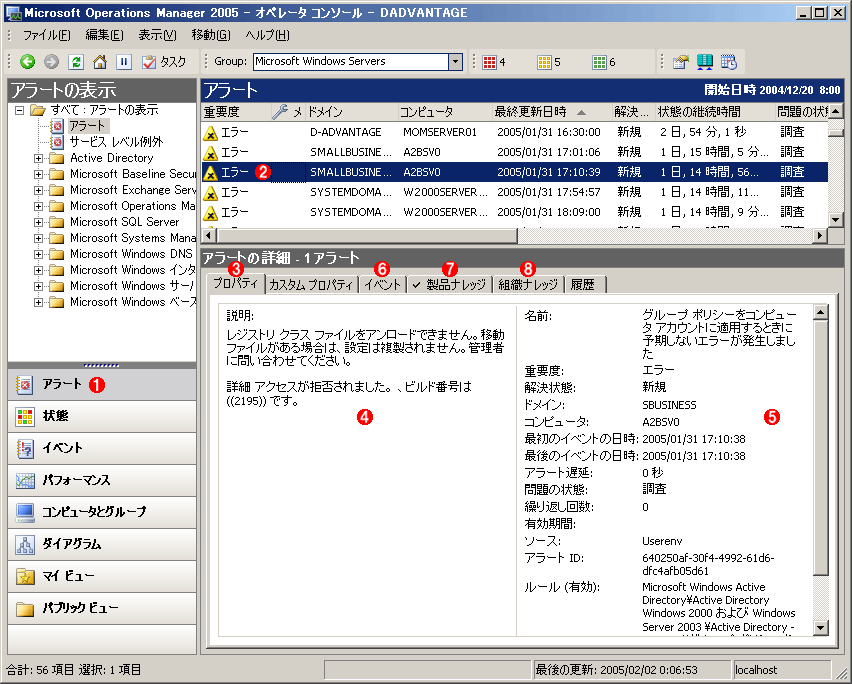
Task: Sort alerts by the コンピュータ column header
Action: tap(446, 112)
